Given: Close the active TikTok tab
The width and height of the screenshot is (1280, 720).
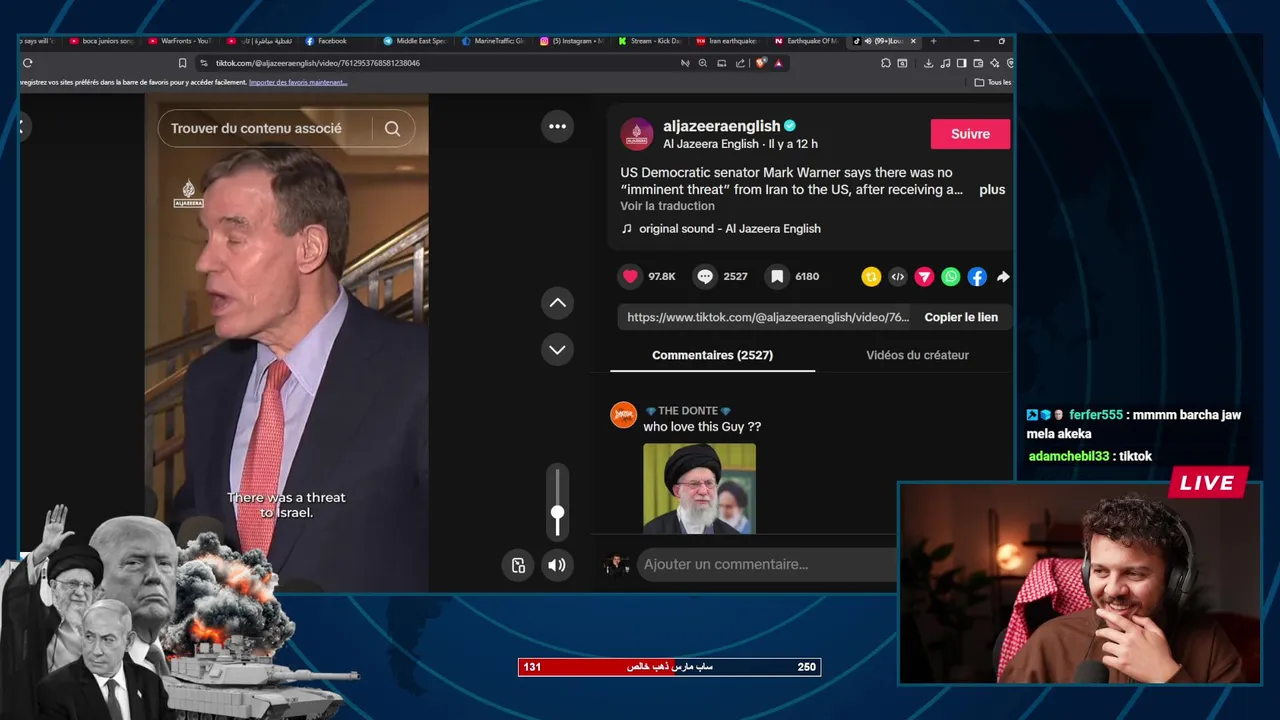Looking at the screenshot, I should pos(913,41).
